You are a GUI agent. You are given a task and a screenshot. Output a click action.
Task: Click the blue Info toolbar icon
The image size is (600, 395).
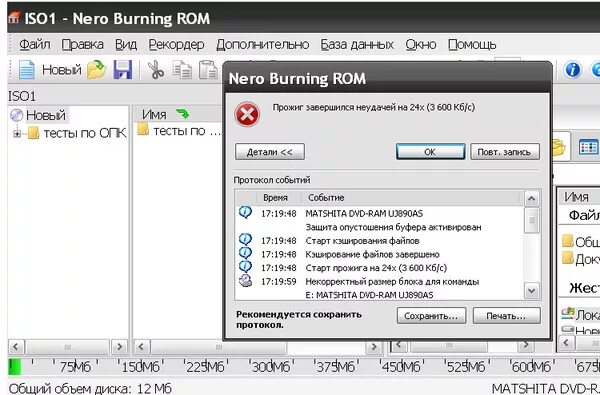572,70
